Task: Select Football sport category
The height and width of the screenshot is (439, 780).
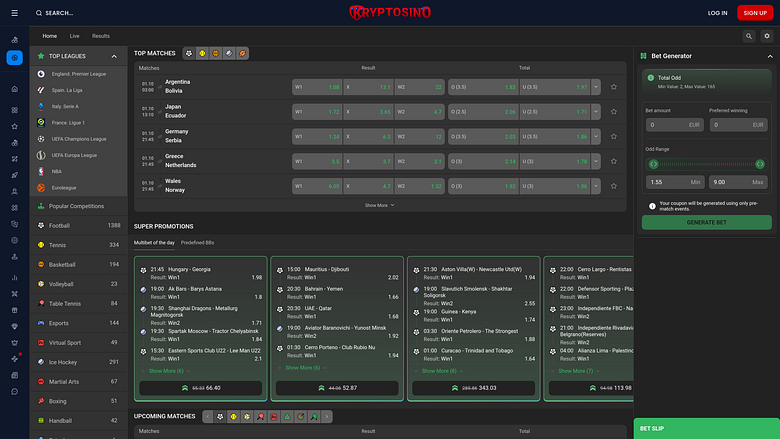Action: tap(79, 226)
